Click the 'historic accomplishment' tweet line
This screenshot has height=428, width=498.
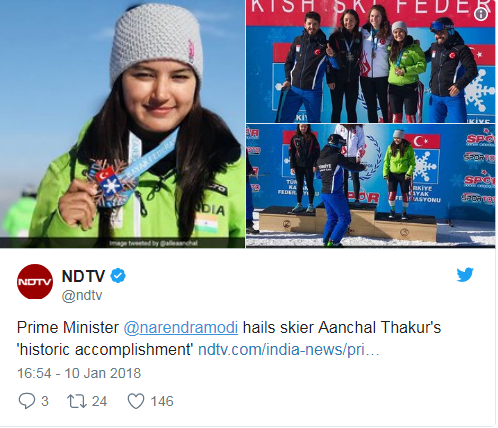[x=106, y=350]
